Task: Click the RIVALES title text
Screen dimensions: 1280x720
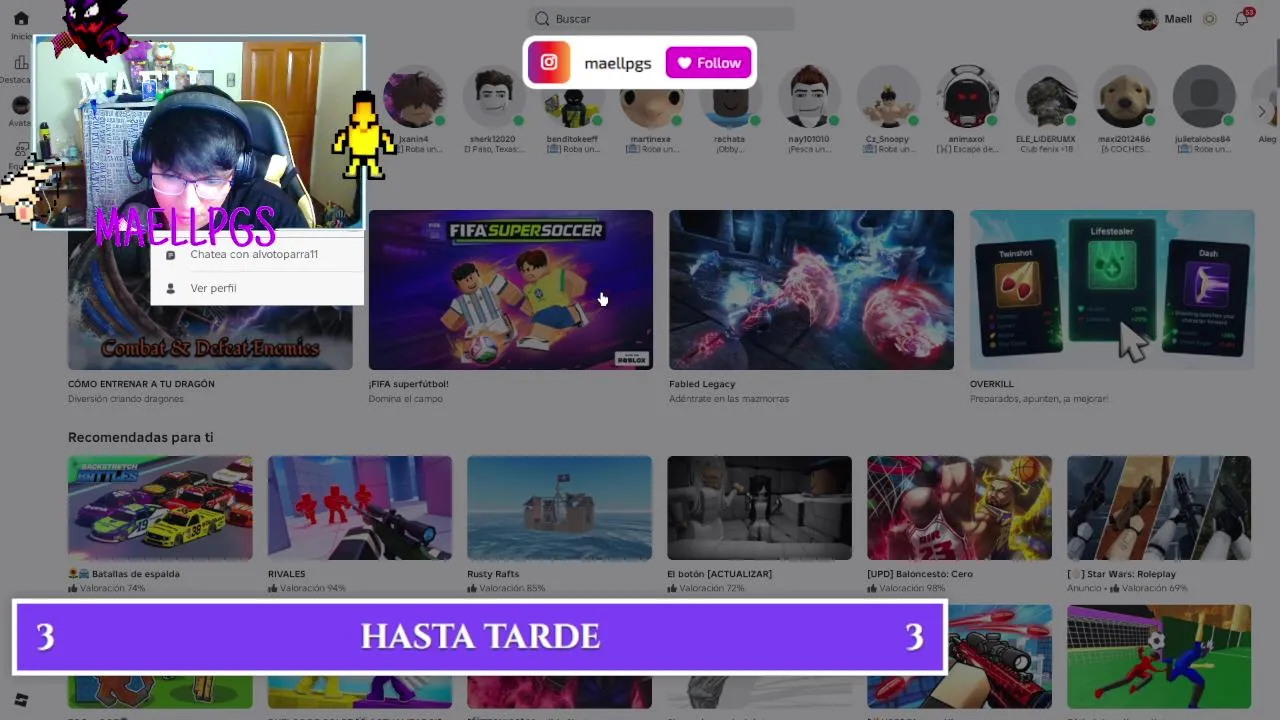Action: pos(287,574)
